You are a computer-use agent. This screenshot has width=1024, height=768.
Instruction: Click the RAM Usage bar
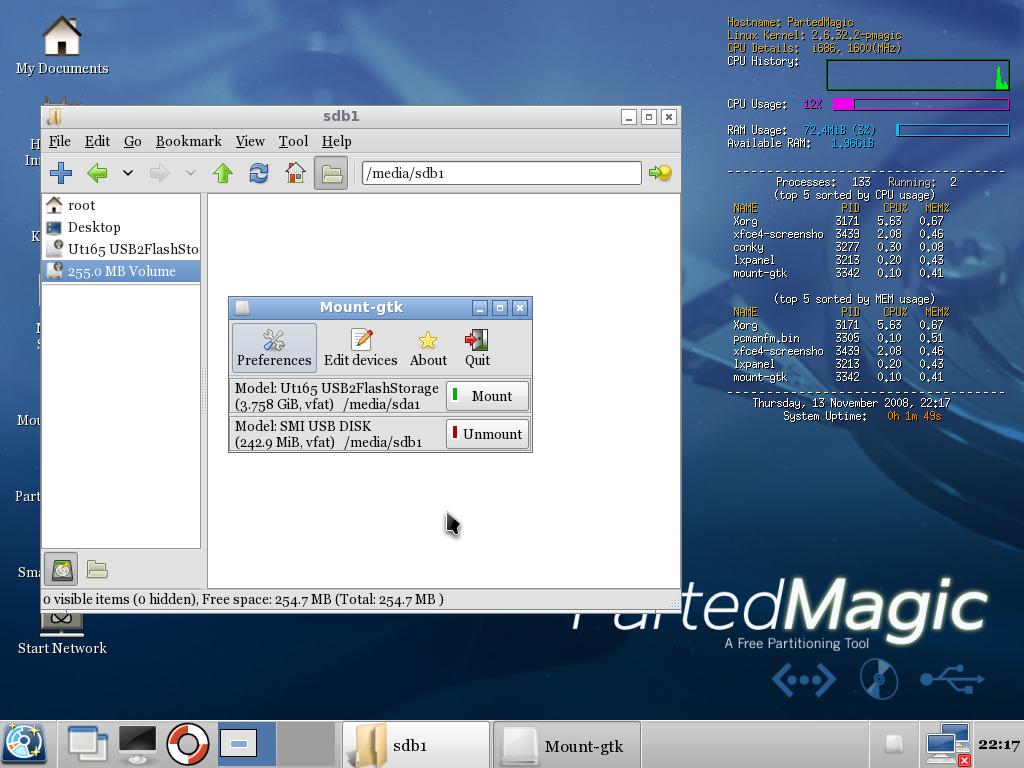(953, 131)
